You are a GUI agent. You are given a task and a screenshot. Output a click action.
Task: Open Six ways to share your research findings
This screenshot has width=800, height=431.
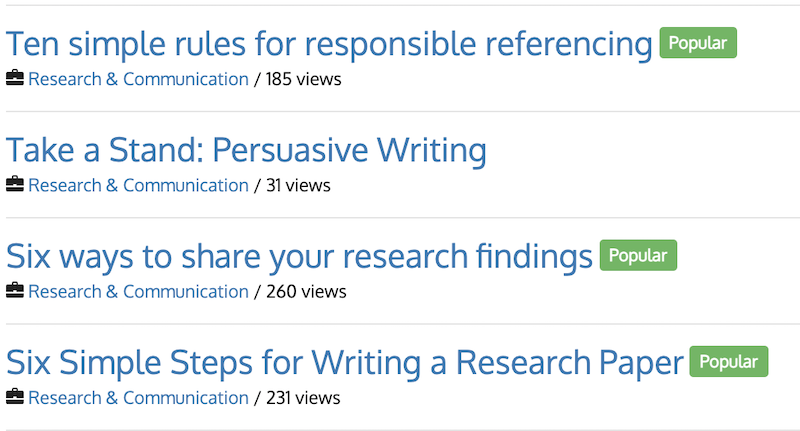[299, 257]
